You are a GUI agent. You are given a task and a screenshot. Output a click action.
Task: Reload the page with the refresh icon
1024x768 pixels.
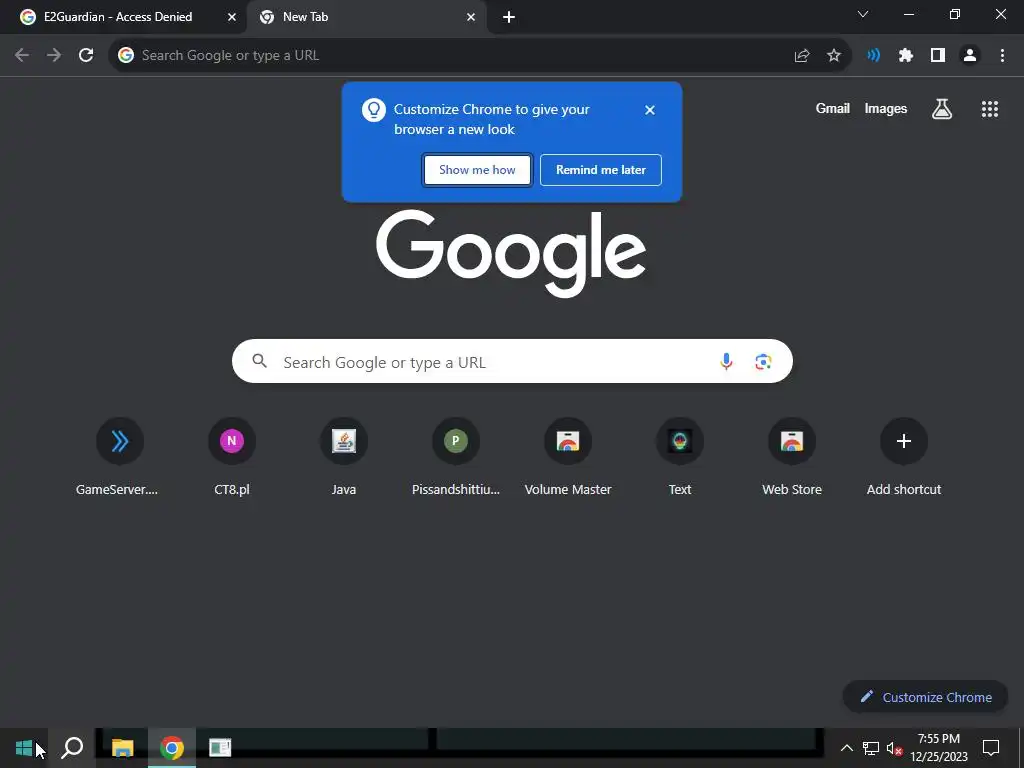86,56
